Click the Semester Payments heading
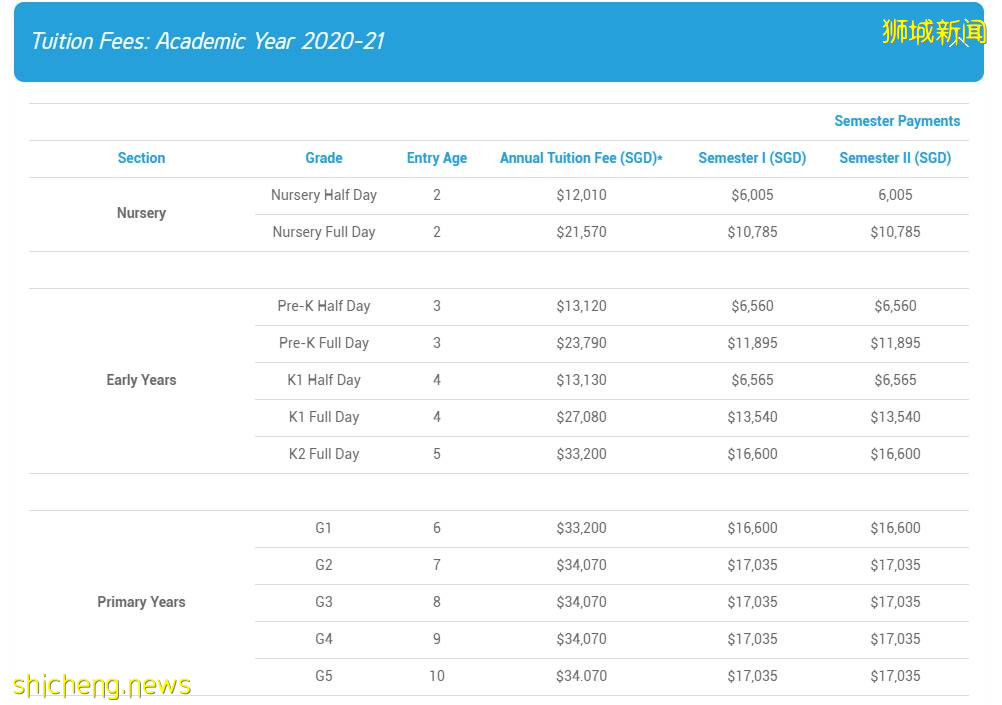 (896, 121)
